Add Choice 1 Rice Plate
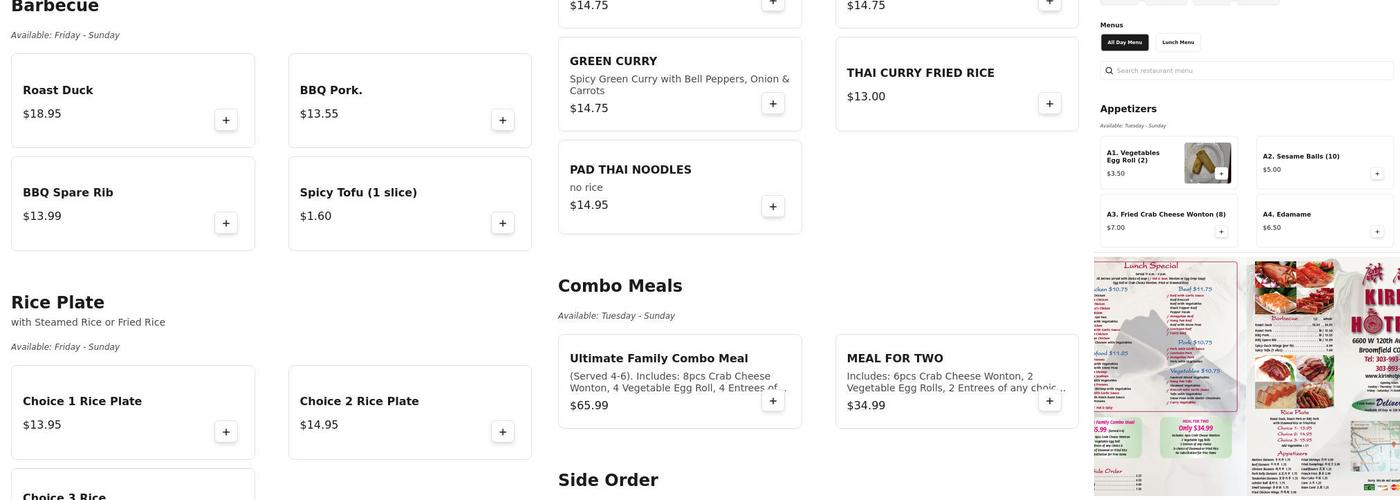Viewport: 1400px width, 500px height. click(x=226, y=432)
